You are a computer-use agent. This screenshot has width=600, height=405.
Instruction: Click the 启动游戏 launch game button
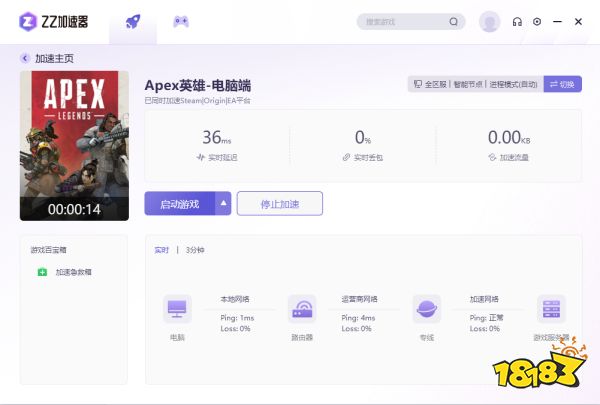(179, 204)
